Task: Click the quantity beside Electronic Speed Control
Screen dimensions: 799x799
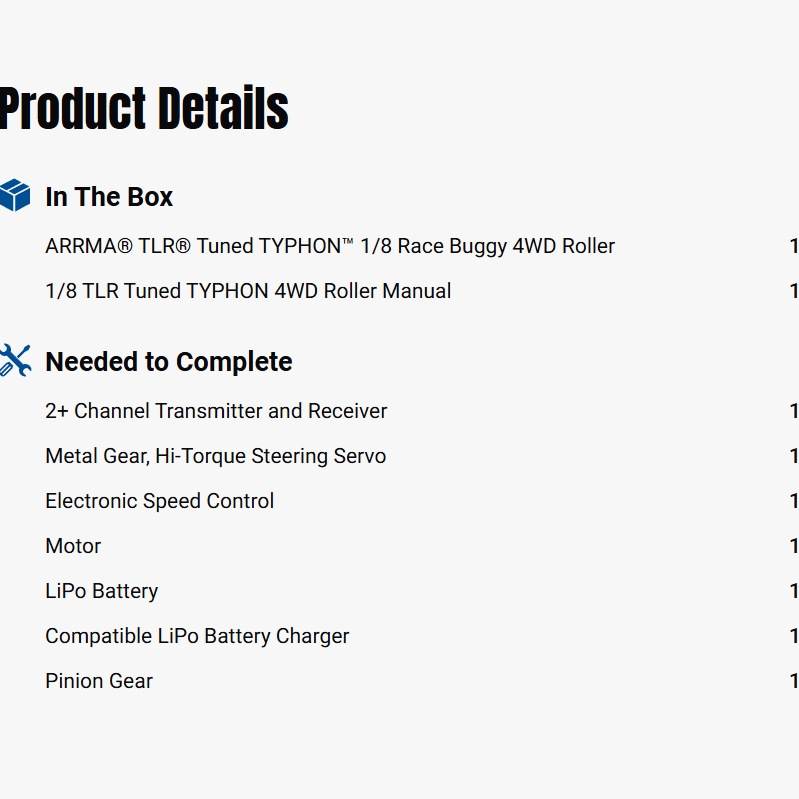Action: click(x=793, y=501)
